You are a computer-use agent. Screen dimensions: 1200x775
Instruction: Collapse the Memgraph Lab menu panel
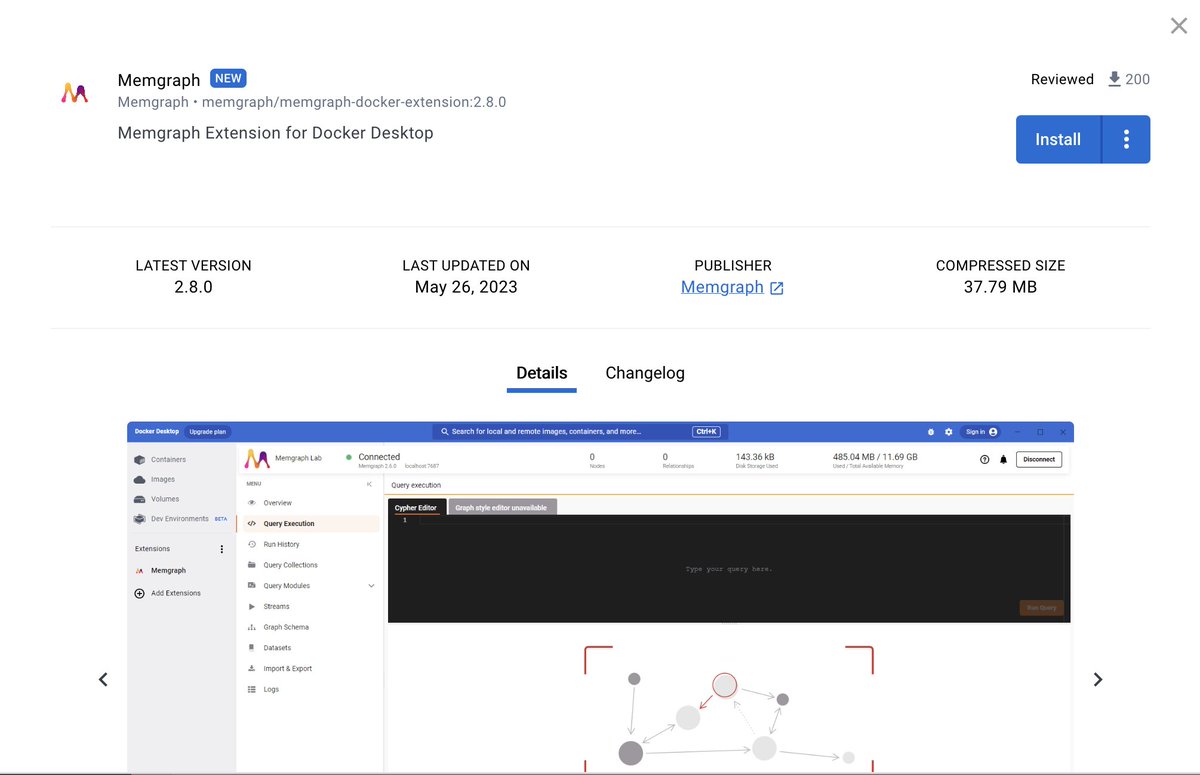pos(369,484)
